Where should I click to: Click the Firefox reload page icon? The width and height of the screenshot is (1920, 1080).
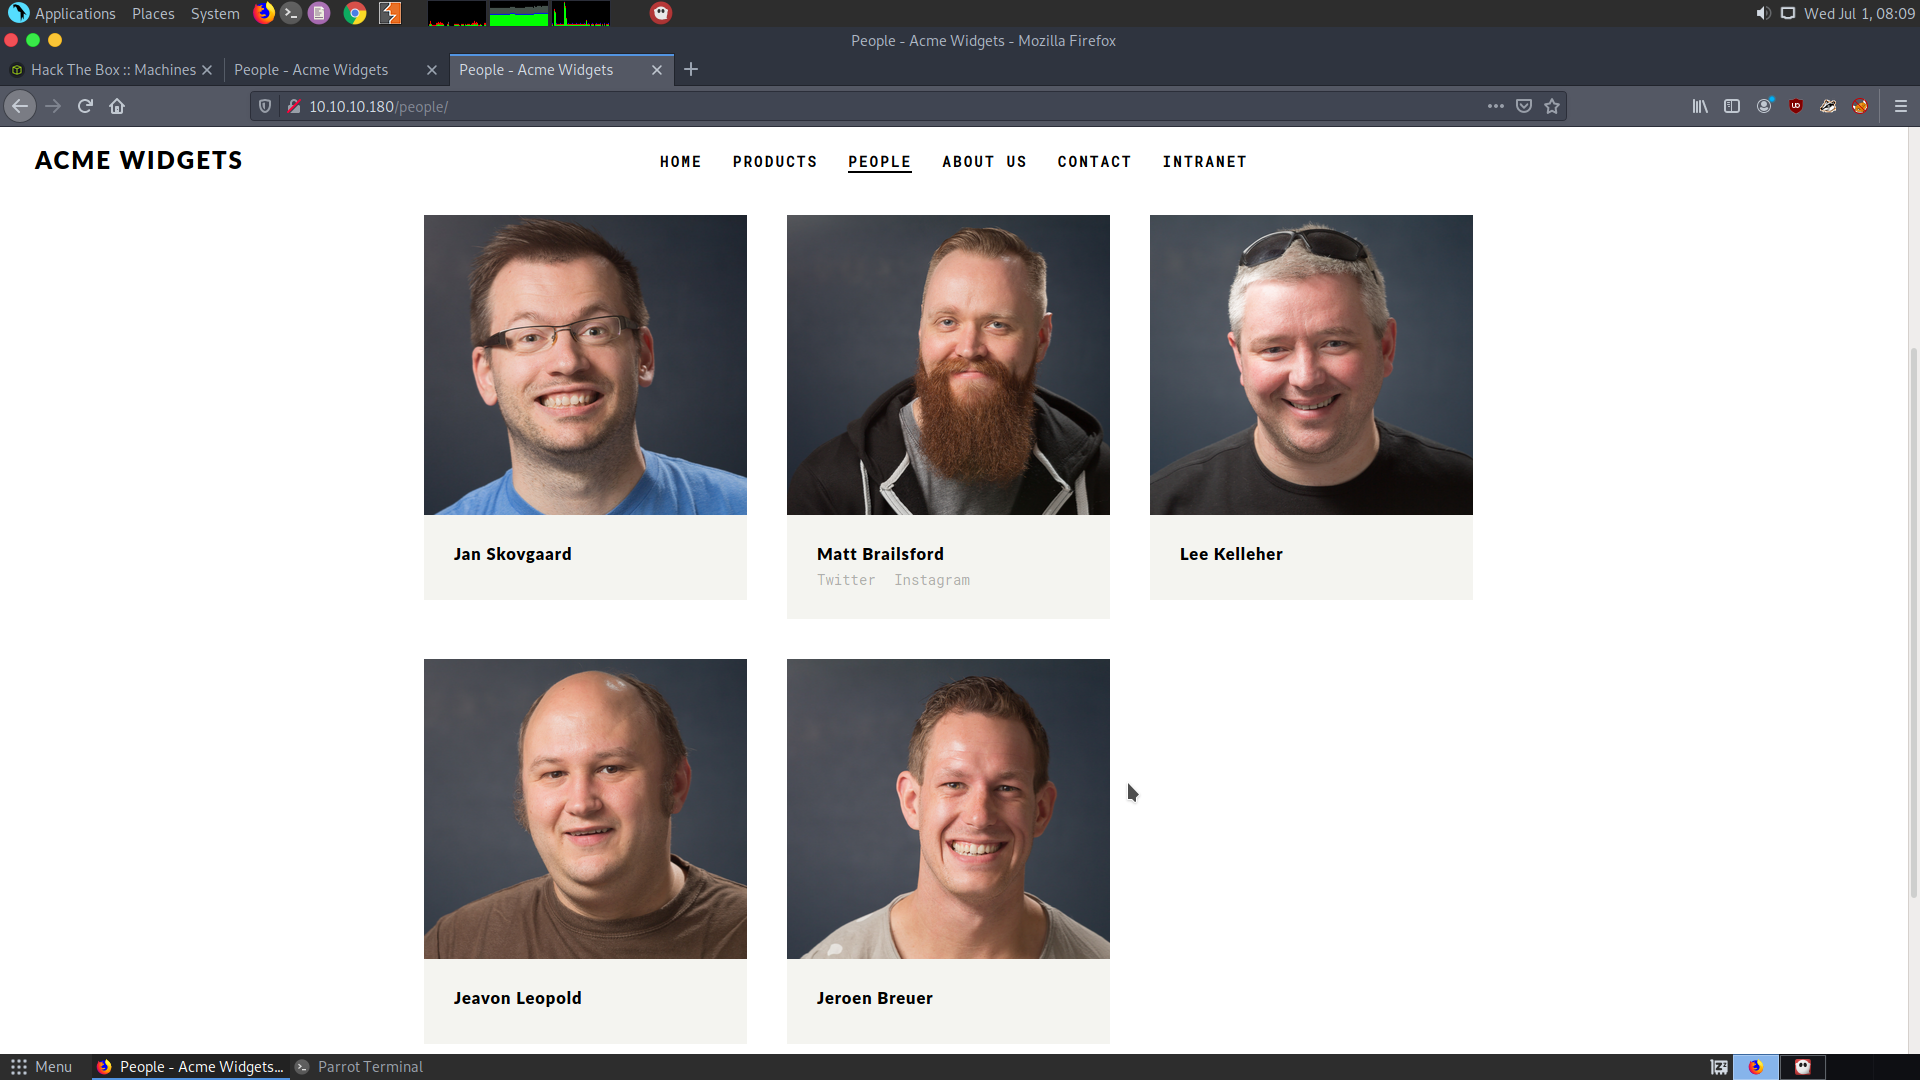point(85,106)
